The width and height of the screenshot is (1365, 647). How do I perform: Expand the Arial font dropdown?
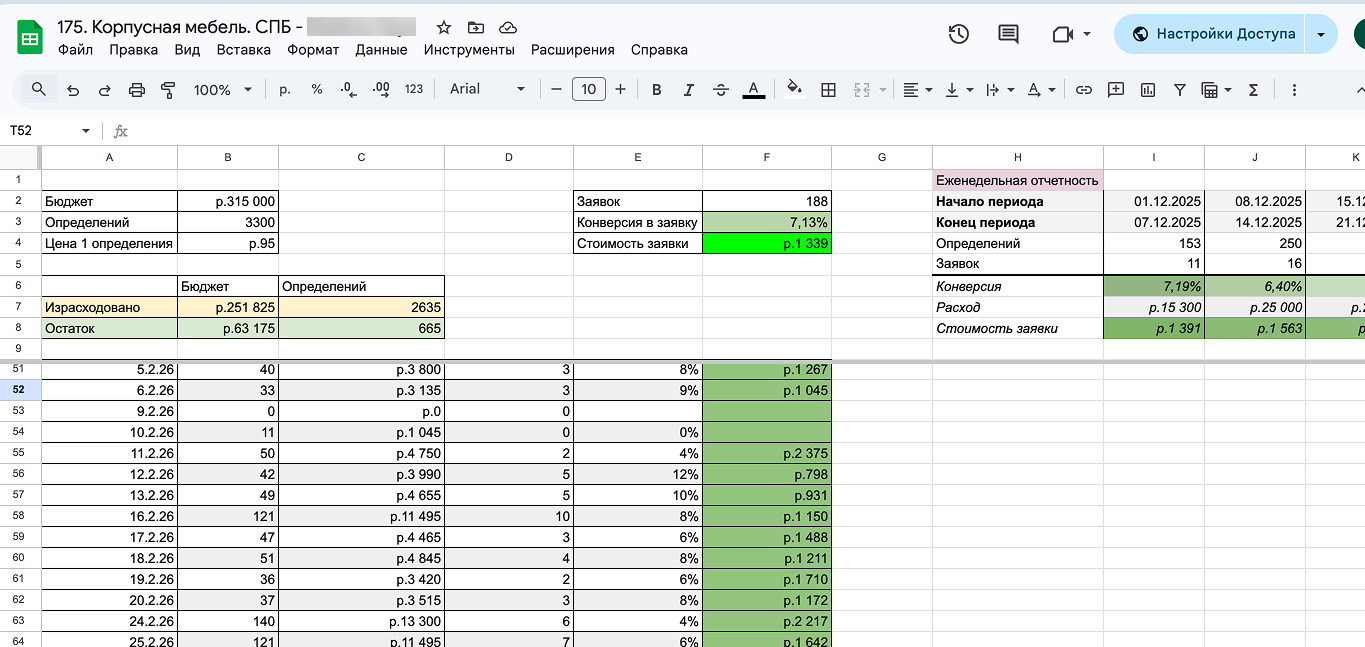click(x=487, y=90)
